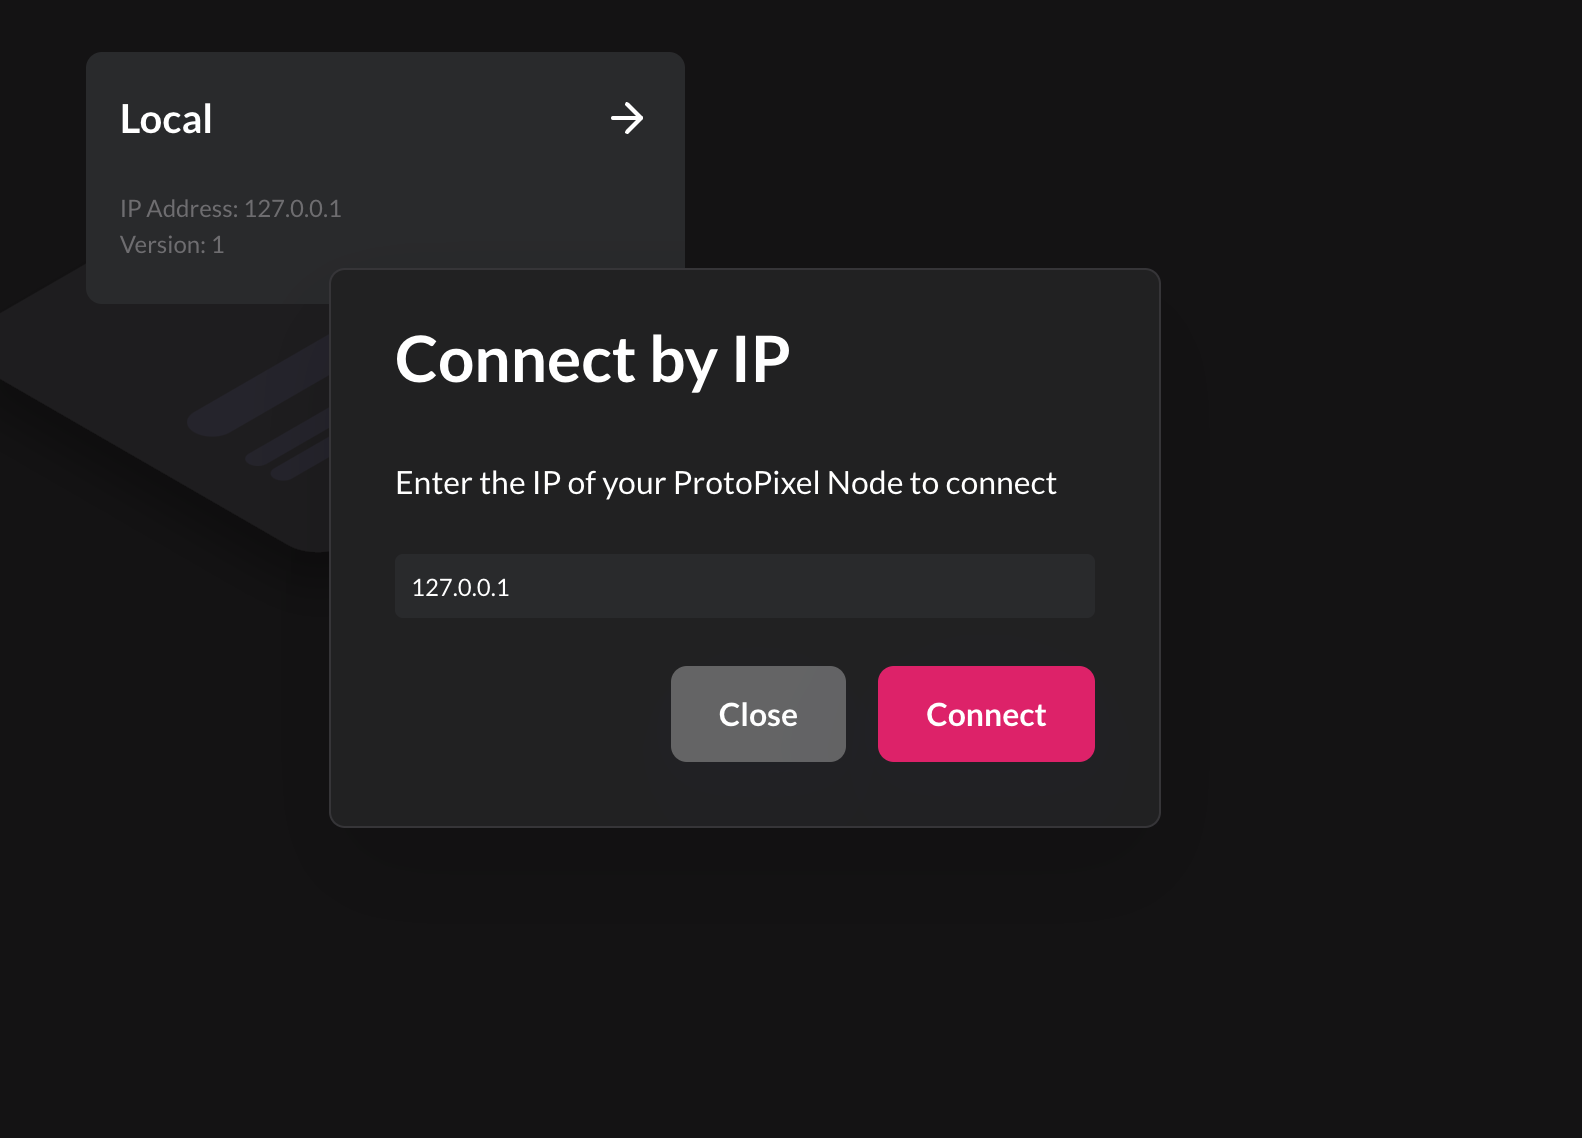The width and height of the screenshot is (1582, 1138).
Task: Tap the forward arrow in the card header
Action: (626, 118)
